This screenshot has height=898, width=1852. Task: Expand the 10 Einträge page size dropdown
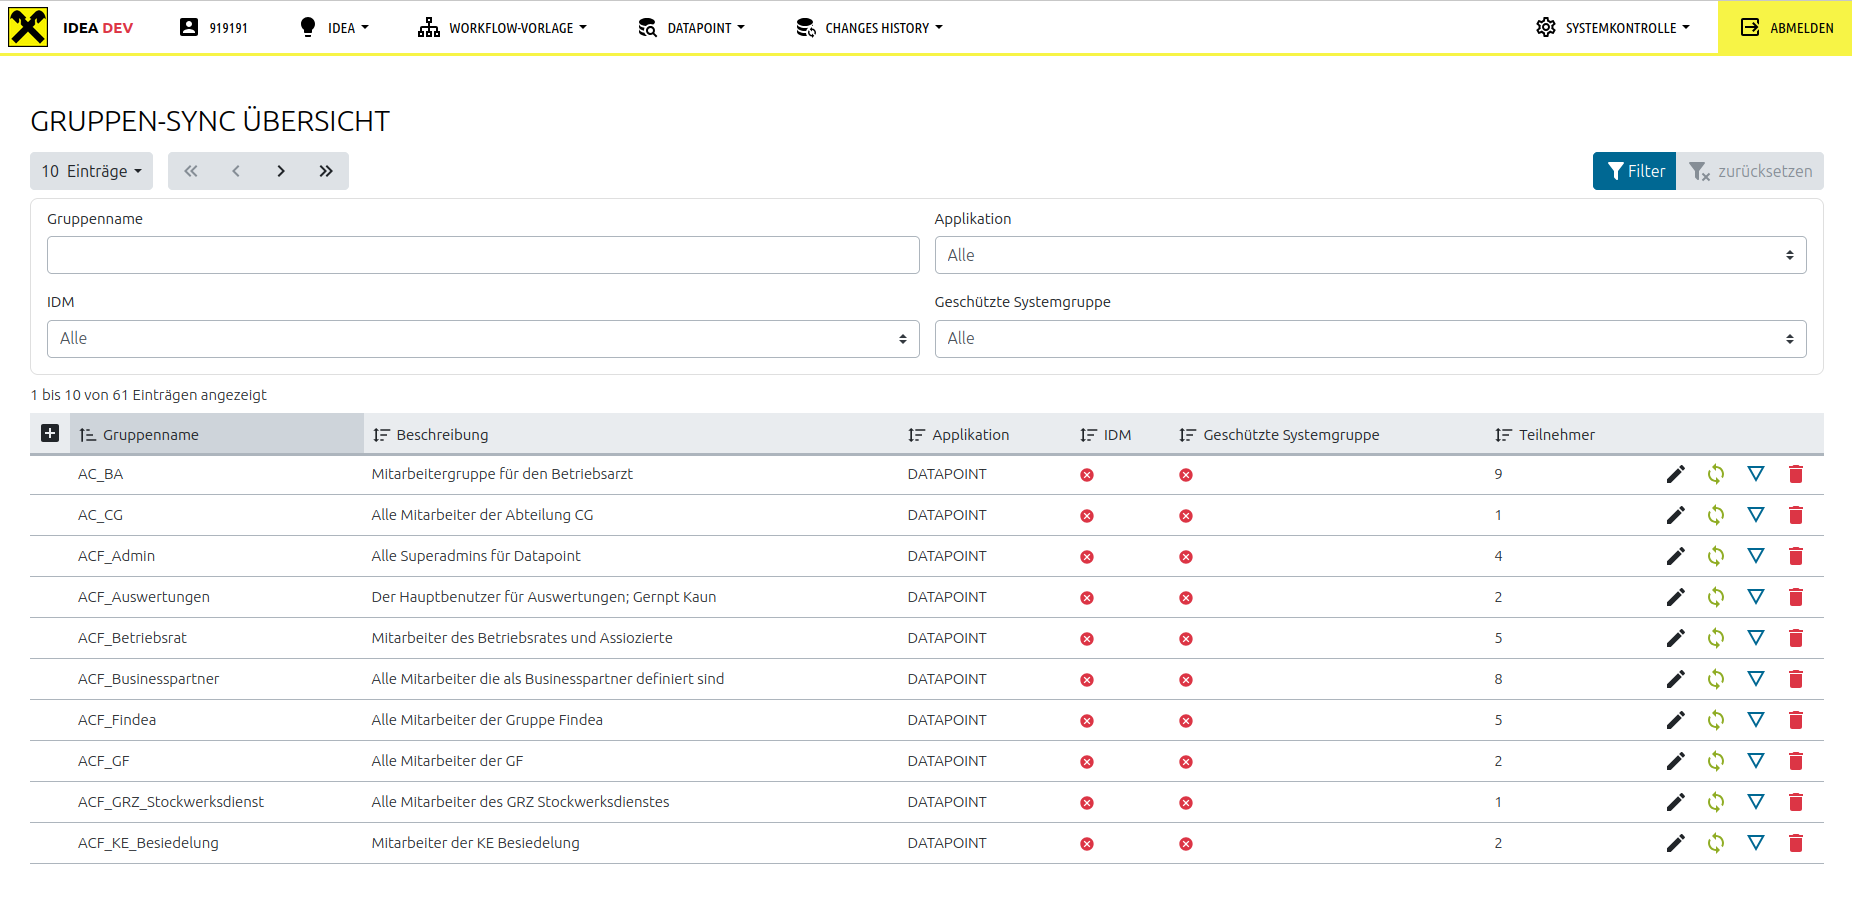point(91,171)
